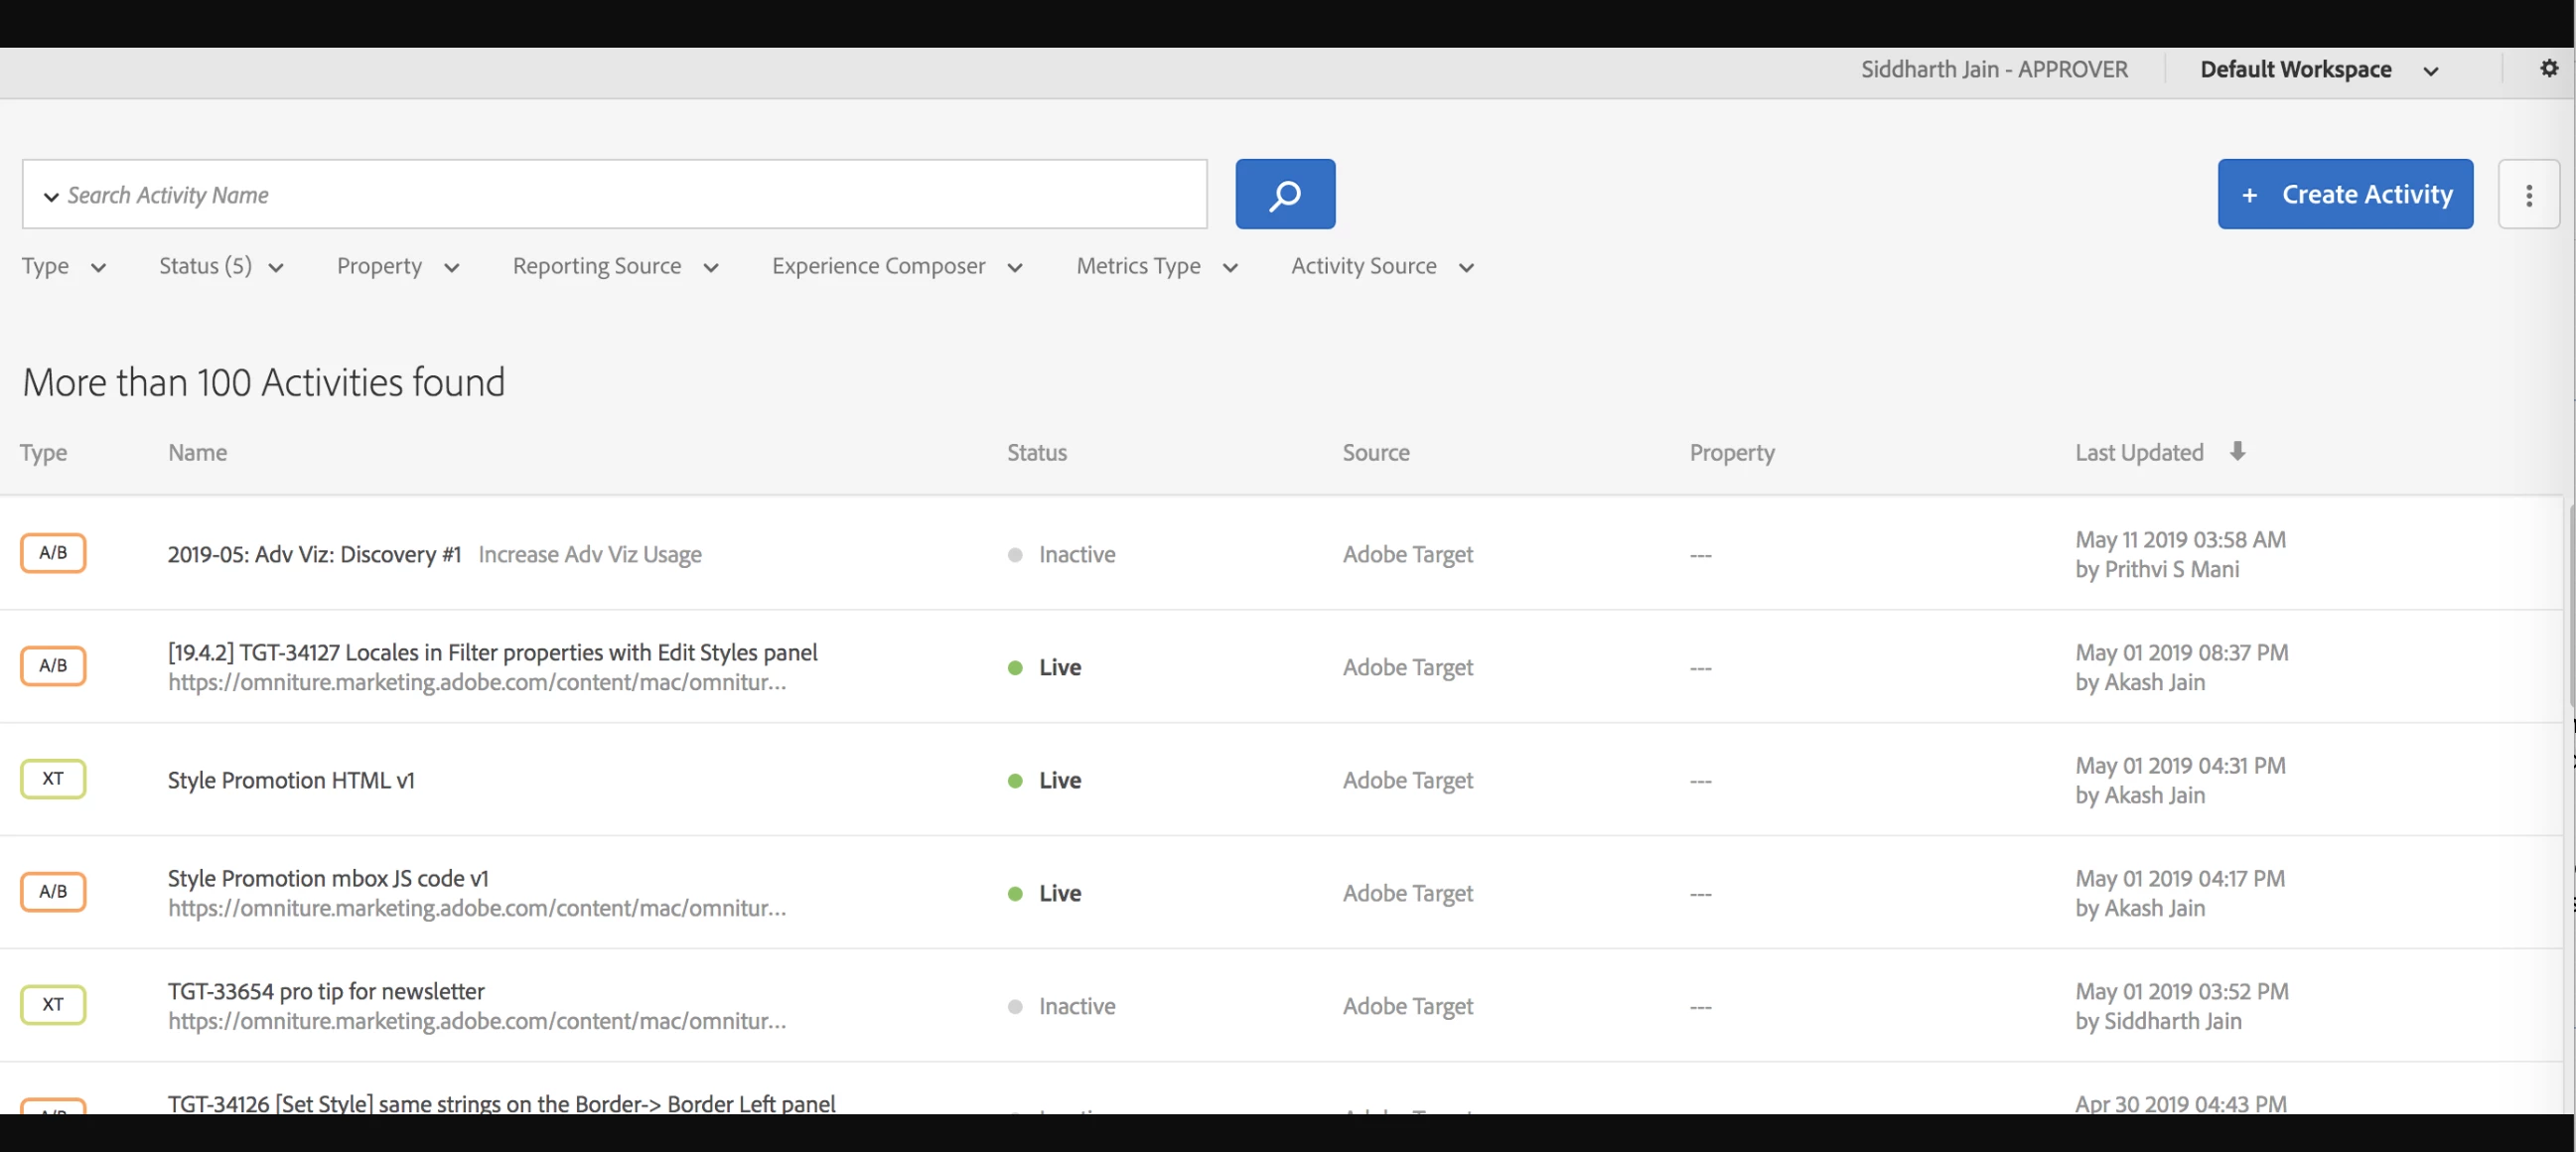Open the settings gear icon
The image size is (2576, 1152).
[2548, 68]
